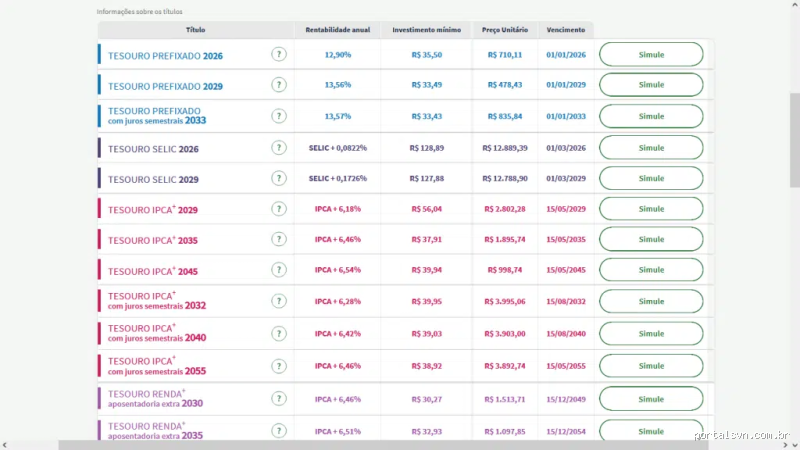Open help icon for Tesouro Prefixado 2029
The height and width of the screenshot is (450, 800).
(x=279, y=85)
